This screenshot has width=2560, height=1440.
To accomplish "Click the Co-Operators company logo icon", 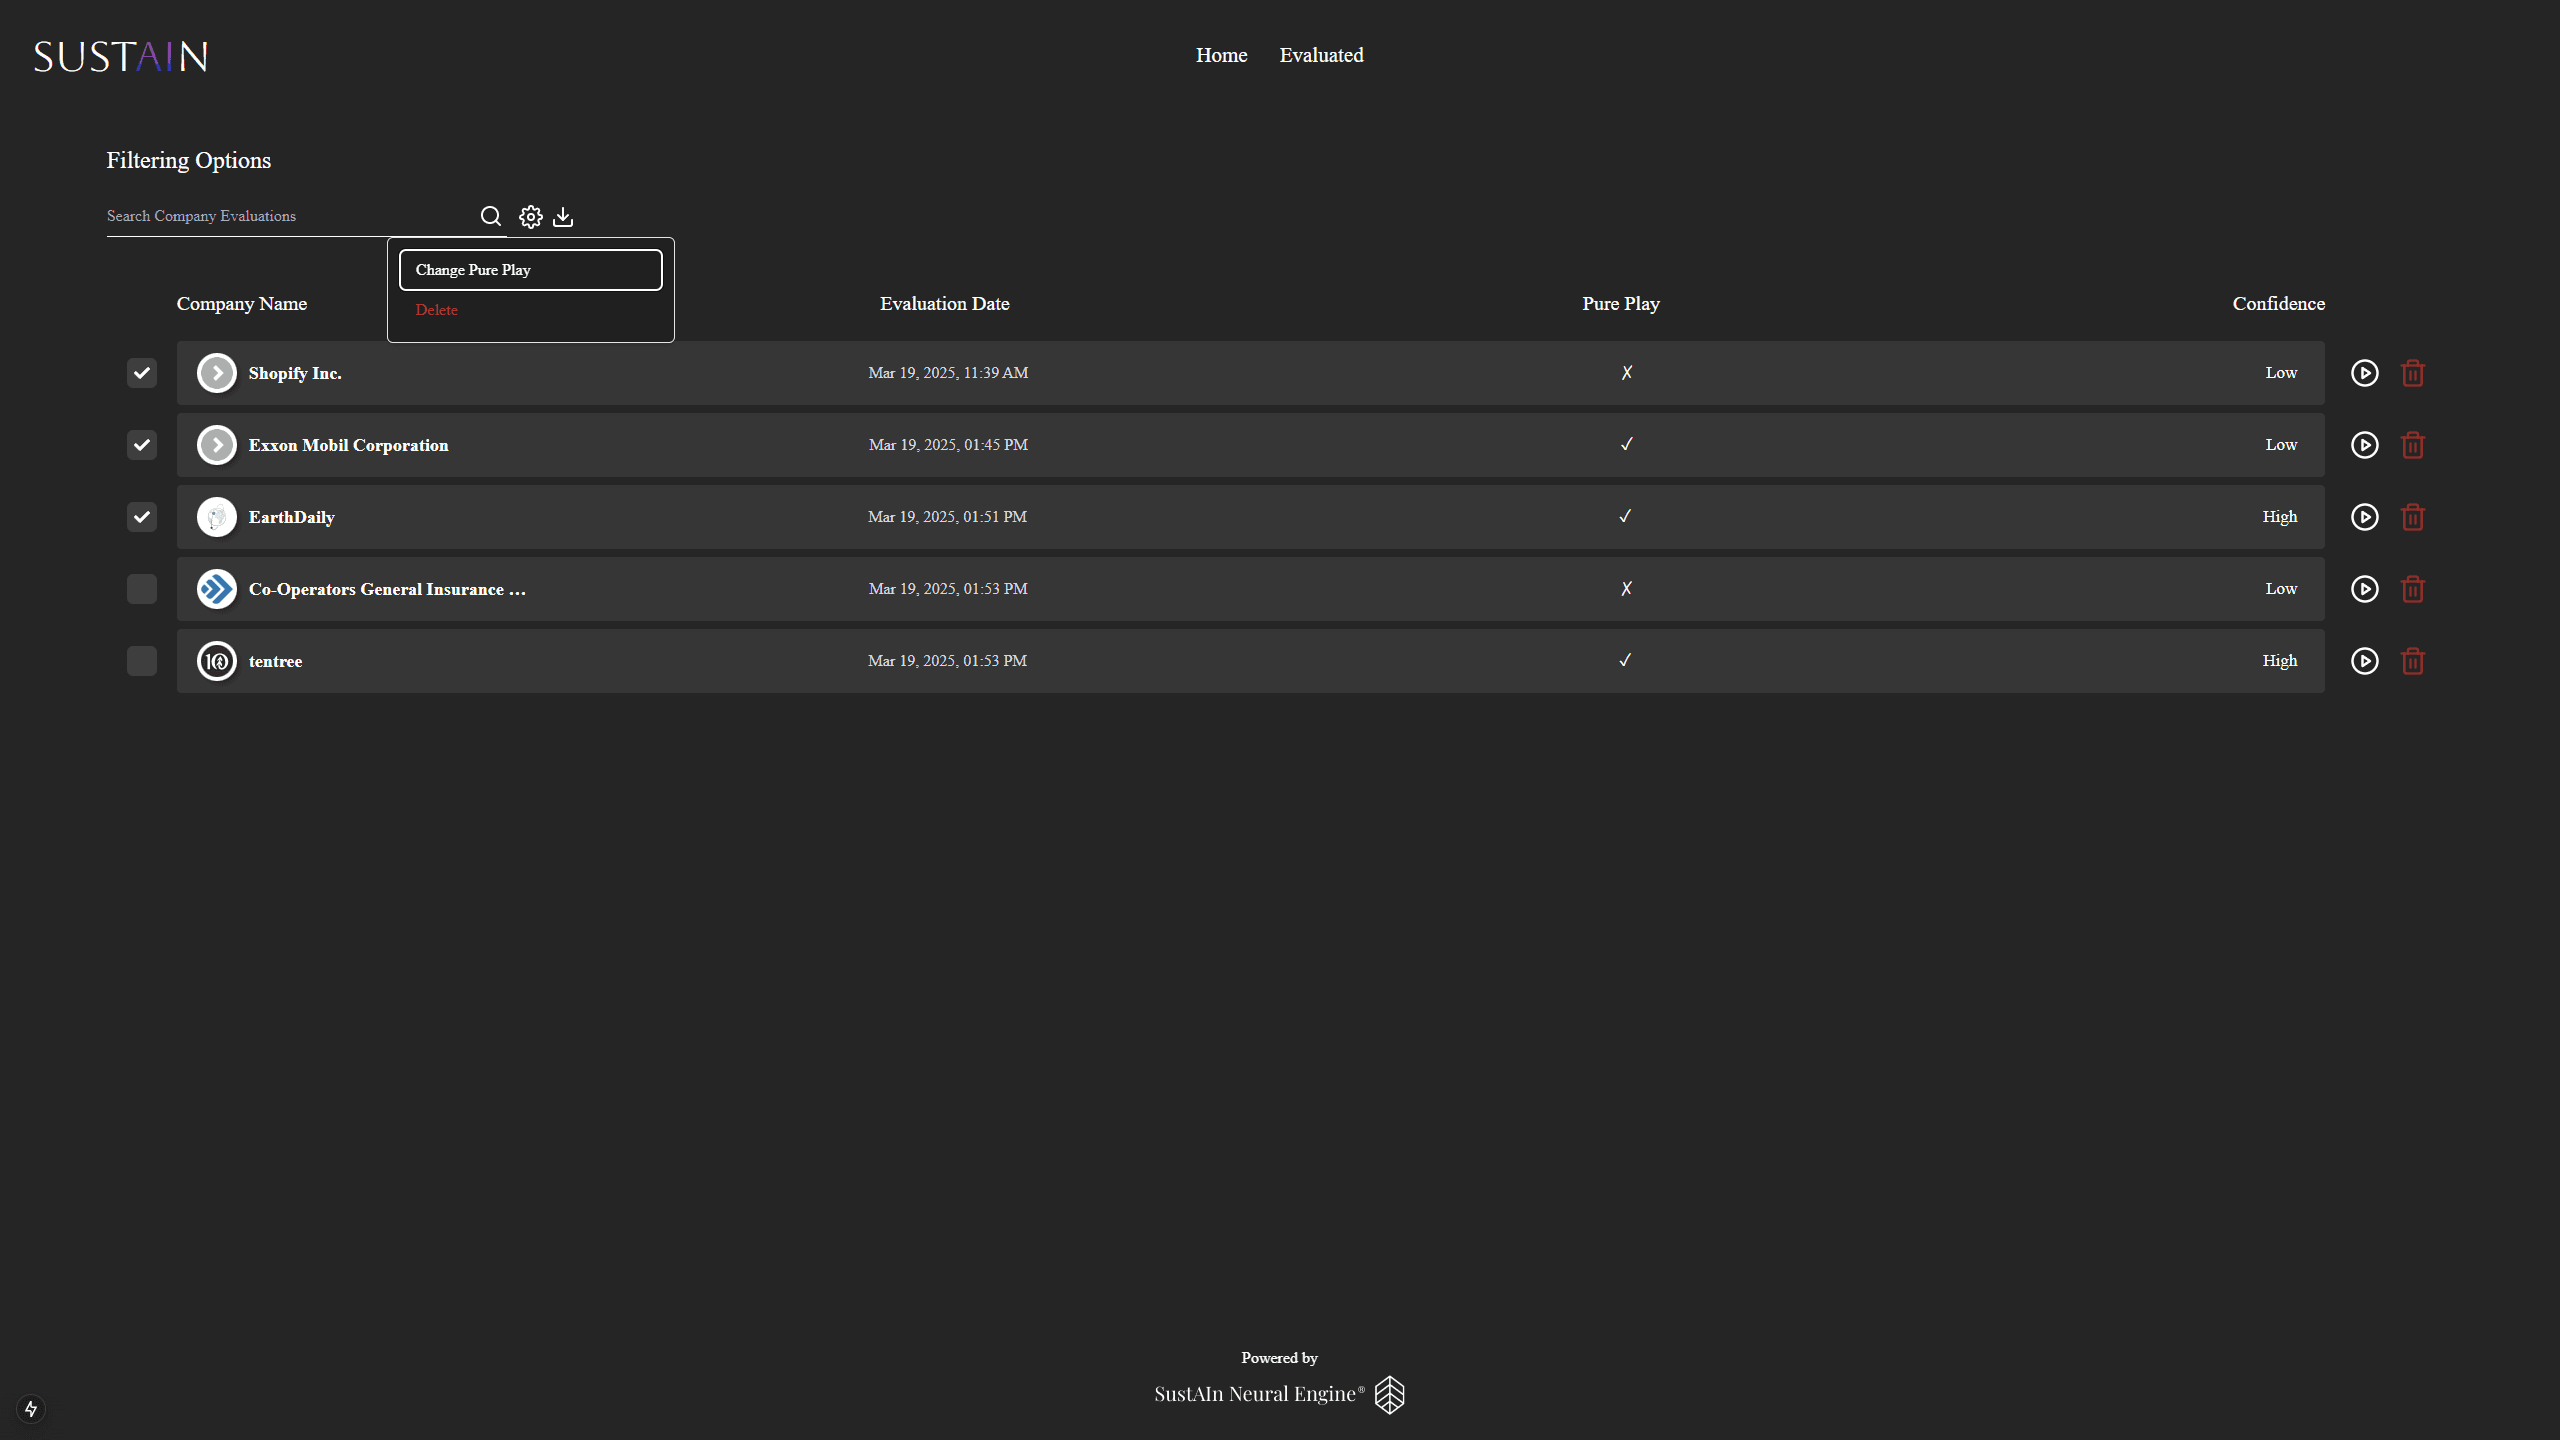I will coord(216,589).
